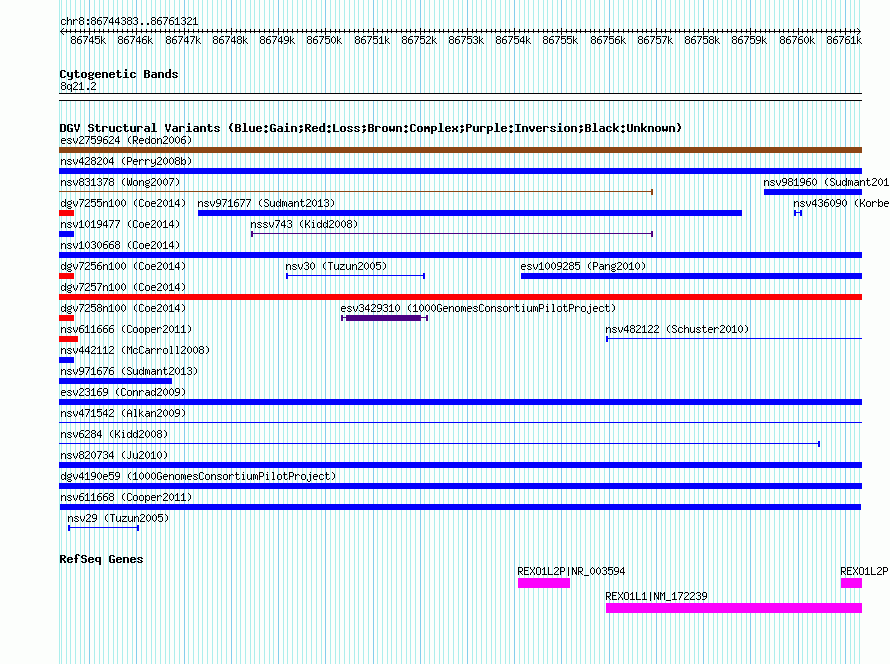Open the nsv1030668 (Coe2014) label
This screenshot has height=664, width=890.
[120, 245]
